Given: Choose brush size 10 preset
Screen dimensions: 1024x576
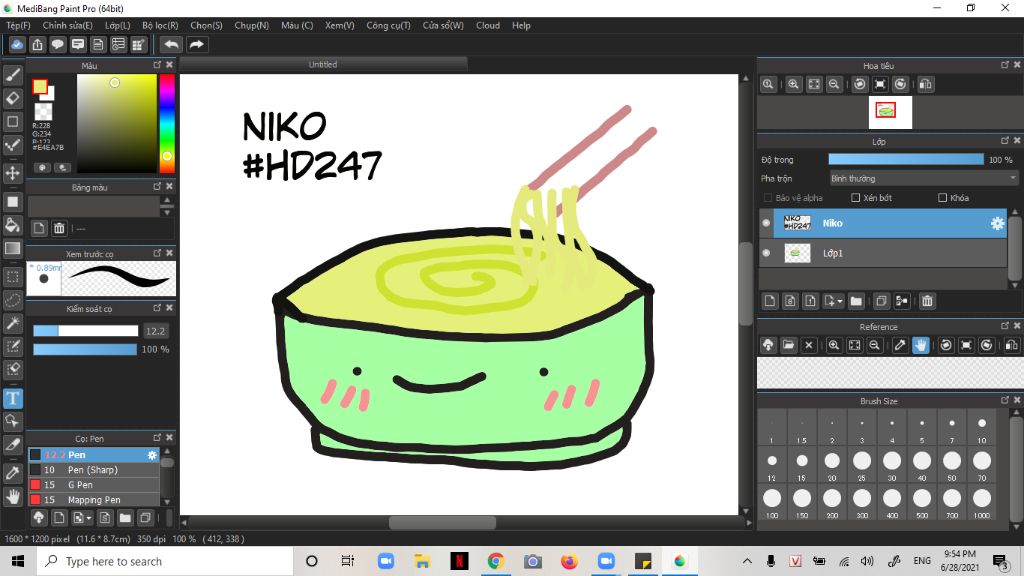Looking at the screenshot, I should pyautogui.click(x=982, y=428).
